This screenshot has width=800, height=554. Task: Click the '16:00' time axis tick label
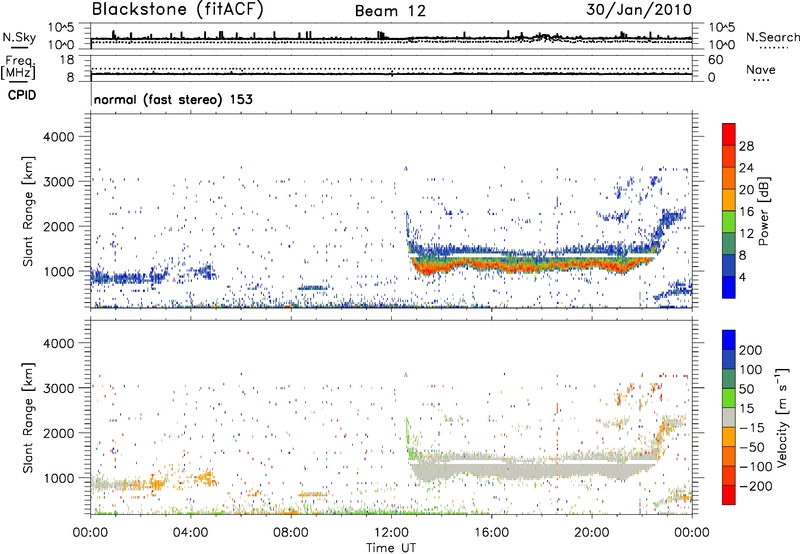(x=491, y=533)
